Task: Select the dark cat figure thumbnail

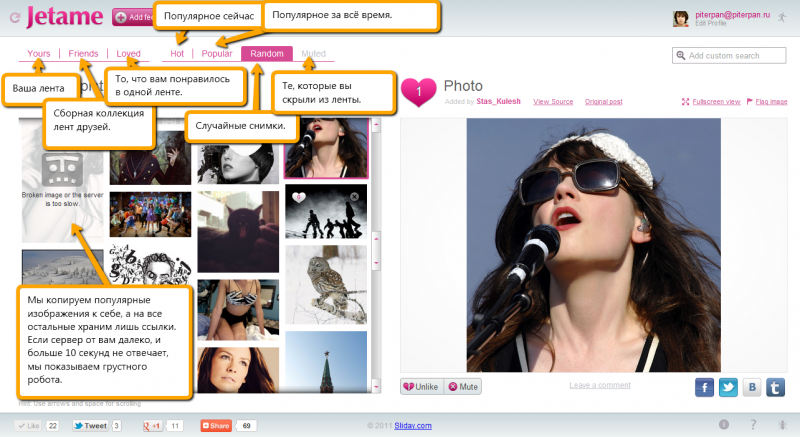Action: coord(238,232)
